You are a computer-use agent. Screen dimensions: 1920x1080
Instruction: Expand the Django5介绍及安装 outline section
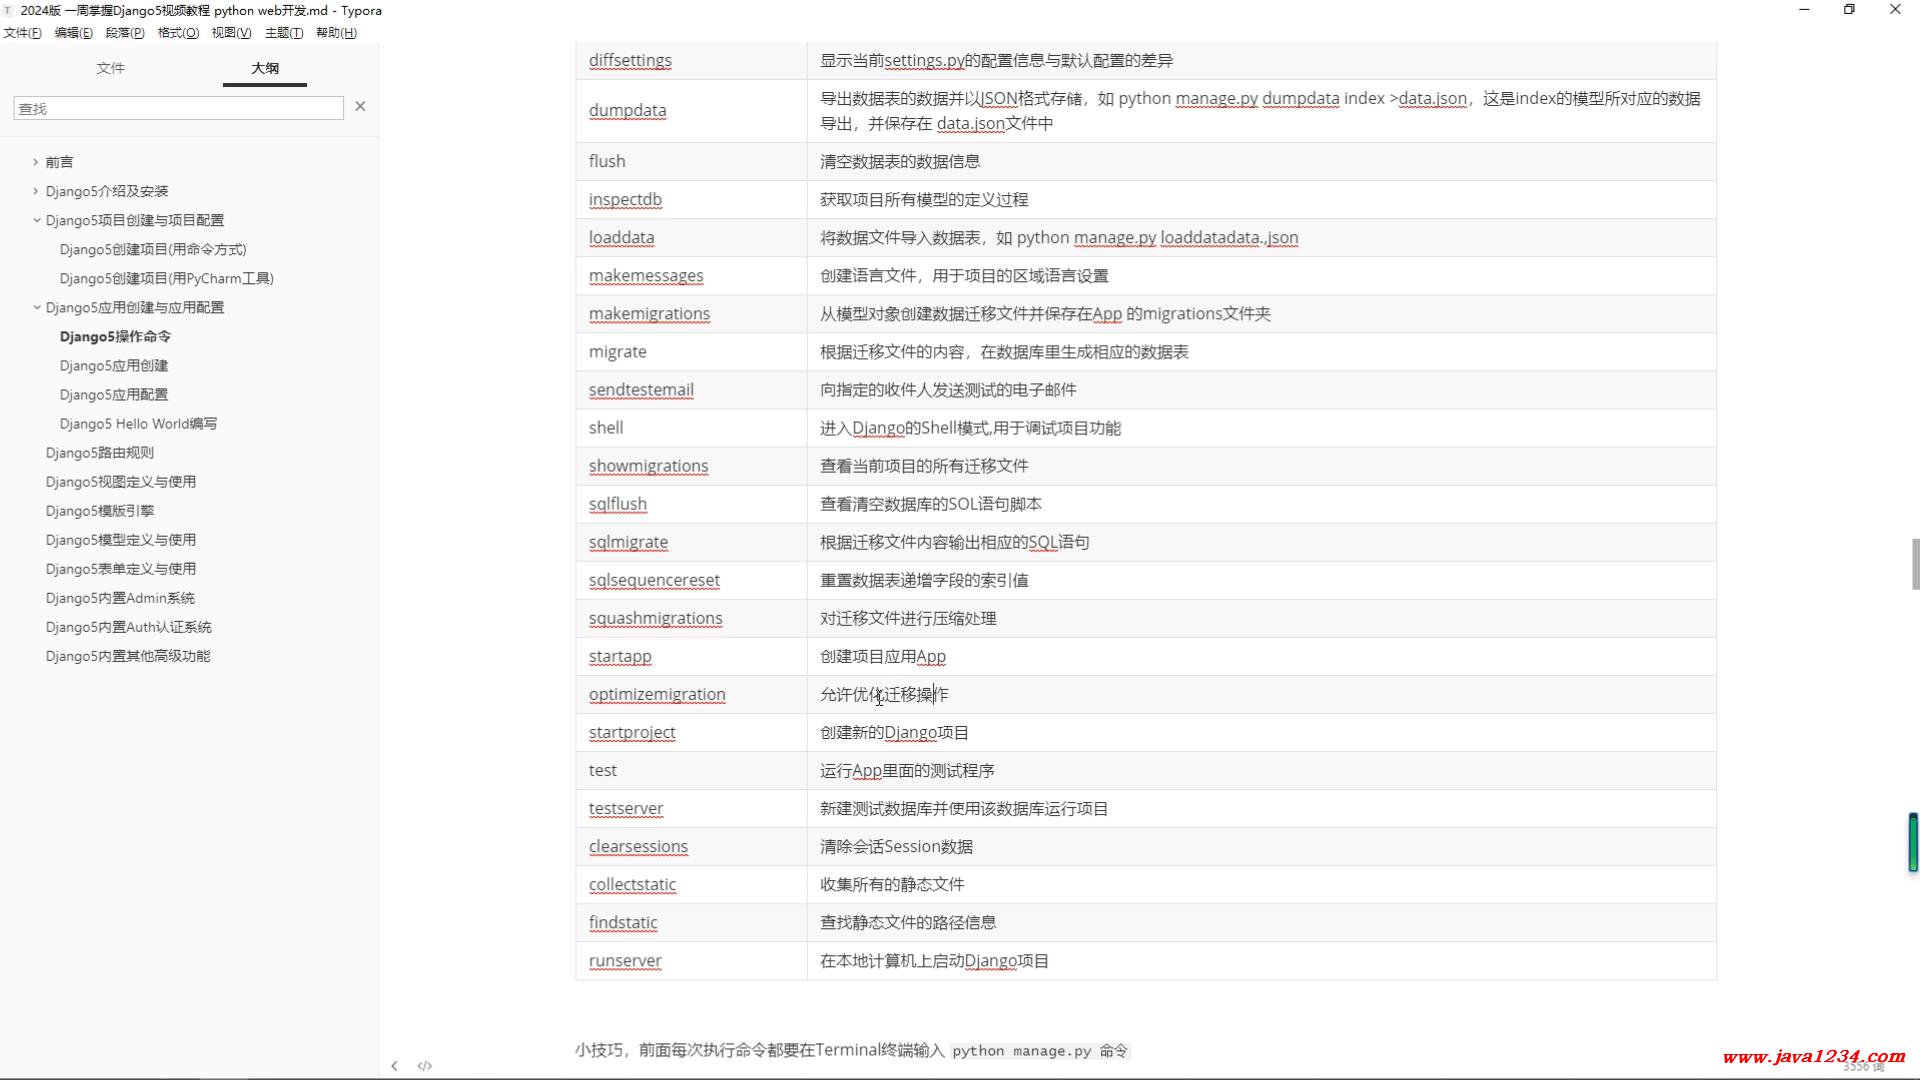[36, 191]
